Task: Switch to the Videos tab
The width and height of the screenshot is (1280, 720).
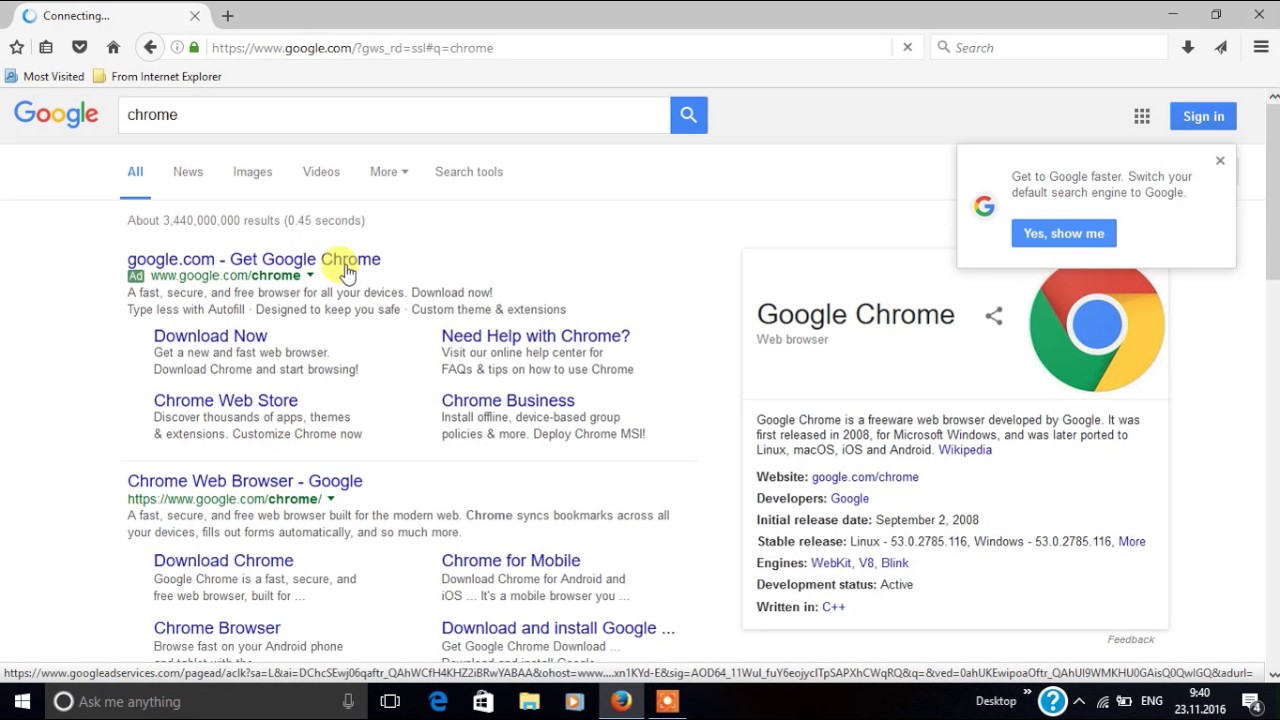Action: click(321, 172)
